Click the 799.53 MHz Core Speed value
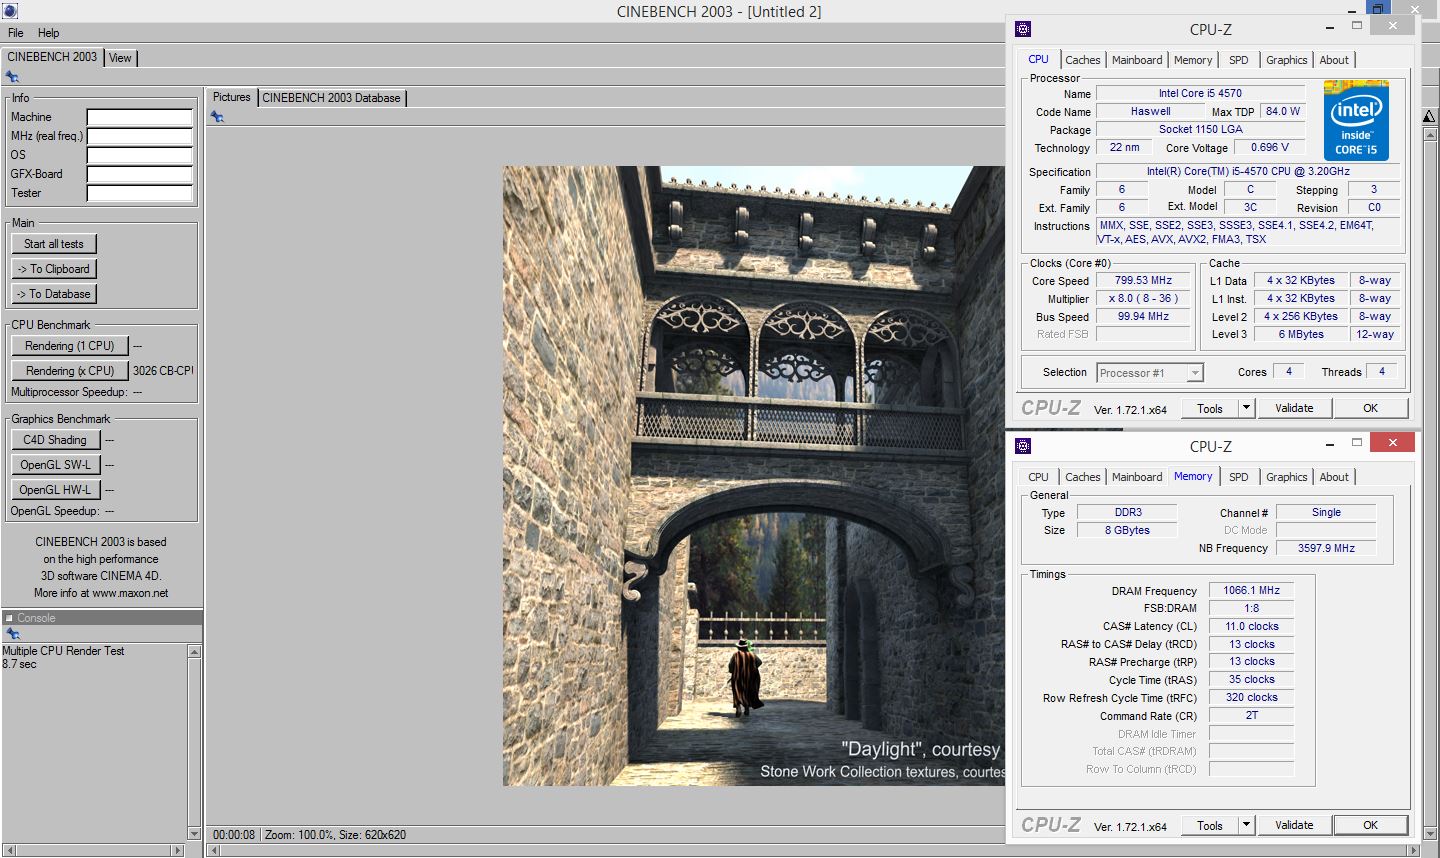 click(x=1143, y=281)
